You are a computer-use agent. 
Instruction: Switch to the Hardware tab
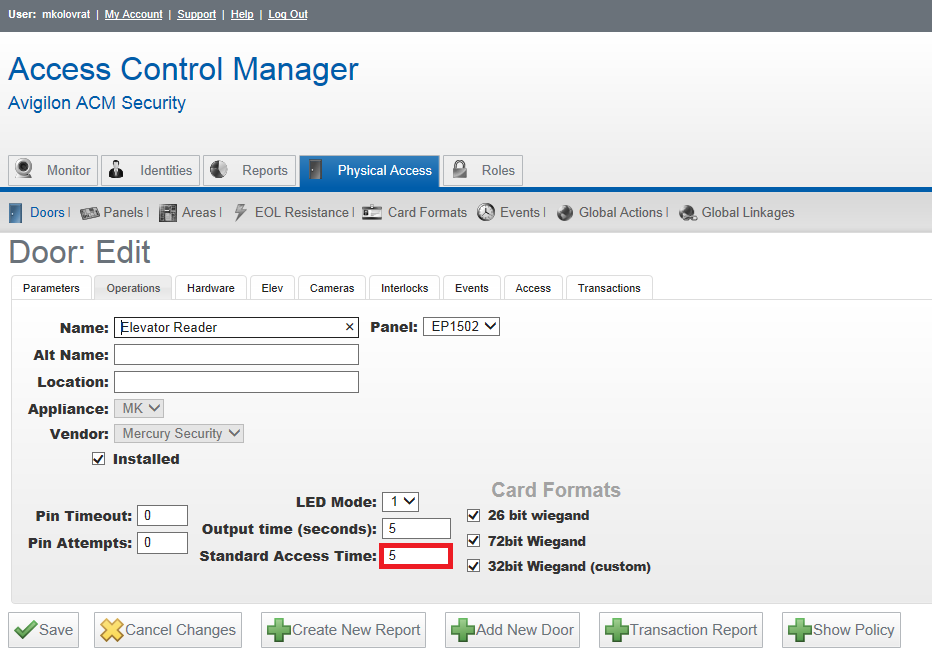210,287
